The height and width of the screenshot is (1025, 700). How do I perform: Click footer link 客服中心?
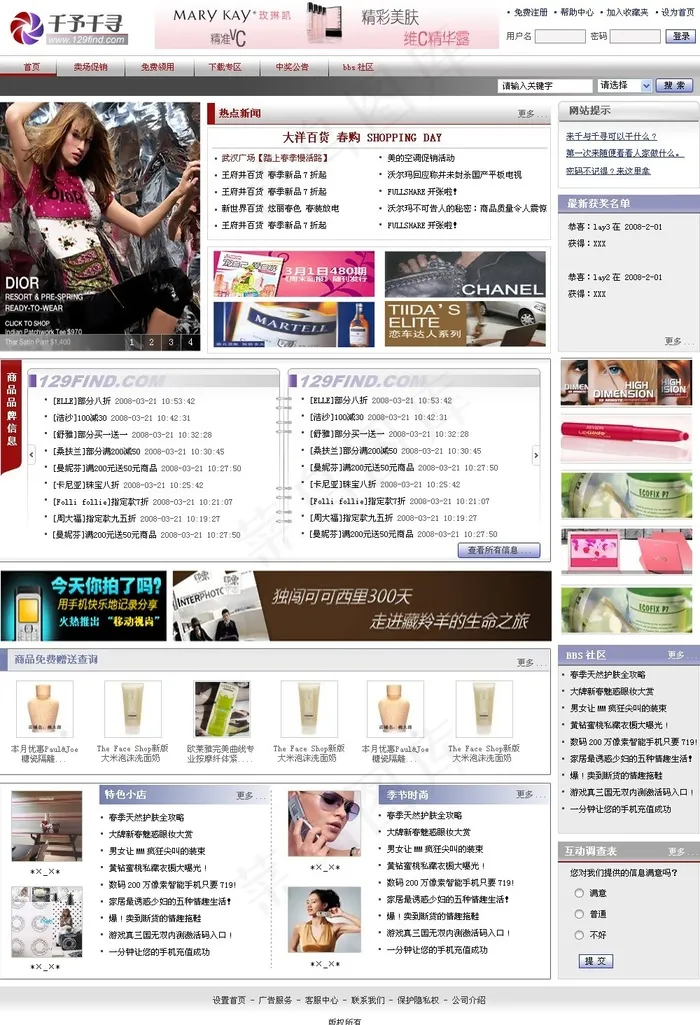[x=322, y=1000]
